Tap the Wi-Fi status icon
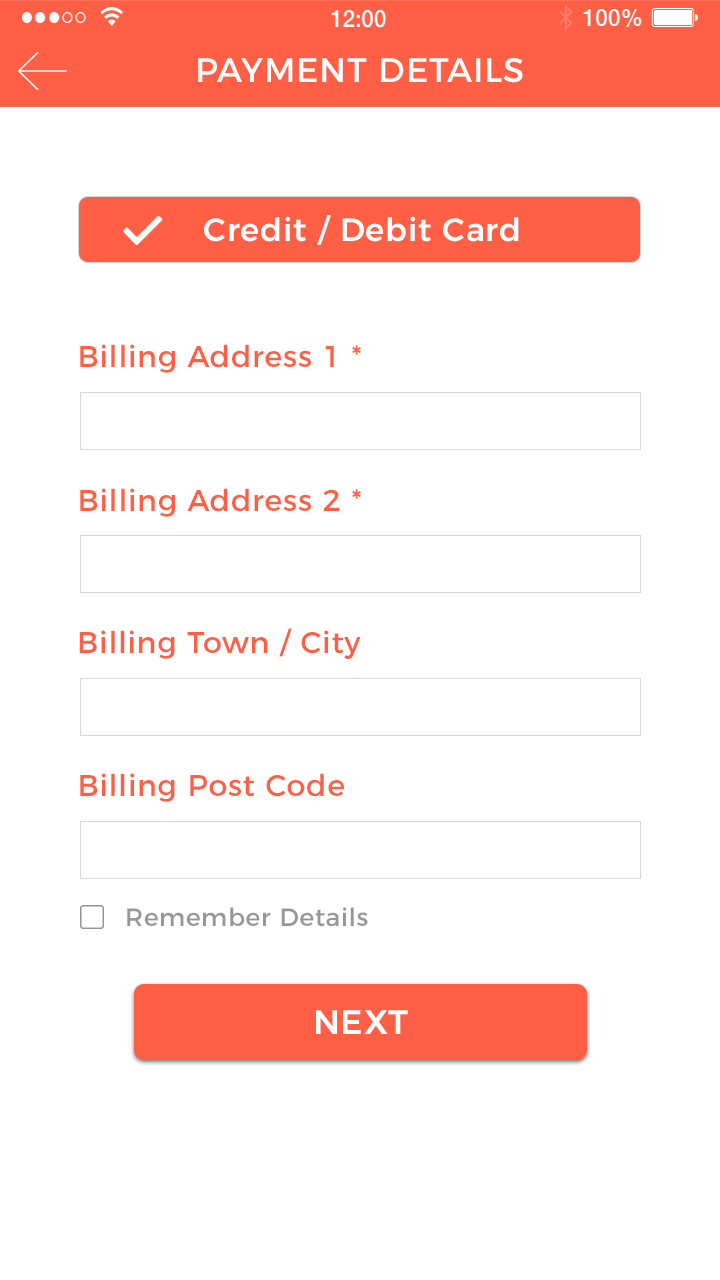This screenshot has width=720, height=1280. [112, 17]
